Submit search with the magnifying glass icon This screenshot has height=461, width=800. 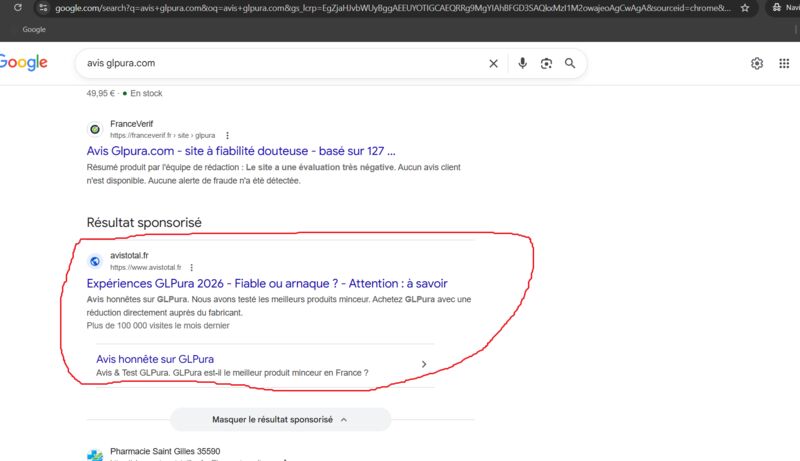pyautogui.click(x=570, y=63)
